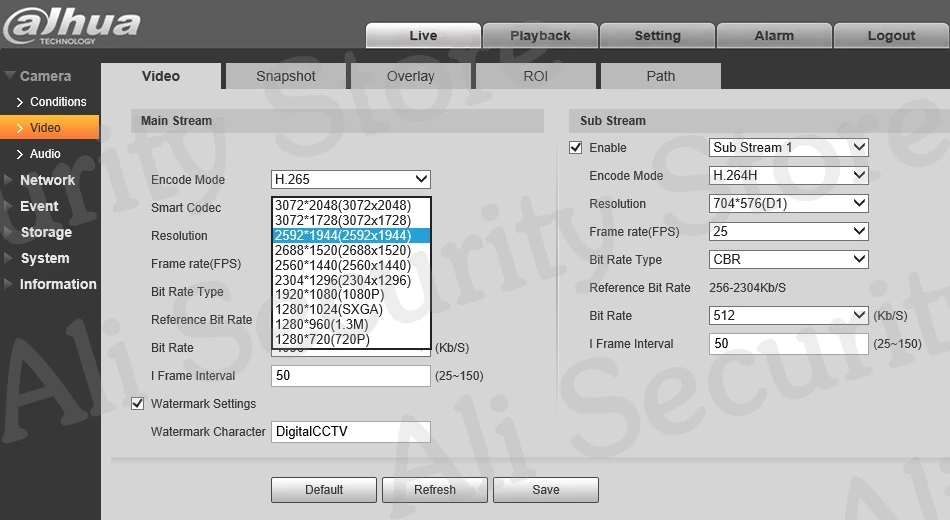Click the Default button

coord(324,490)
